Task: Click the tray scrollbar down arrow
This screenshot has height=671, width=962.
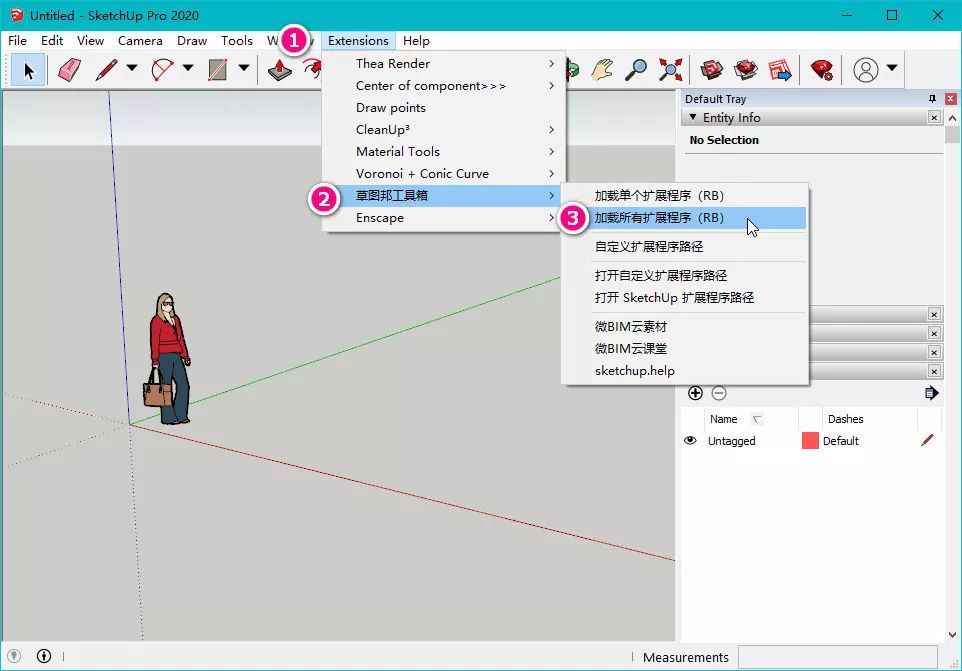Action: pyautogui.click(x=952, y=635)
